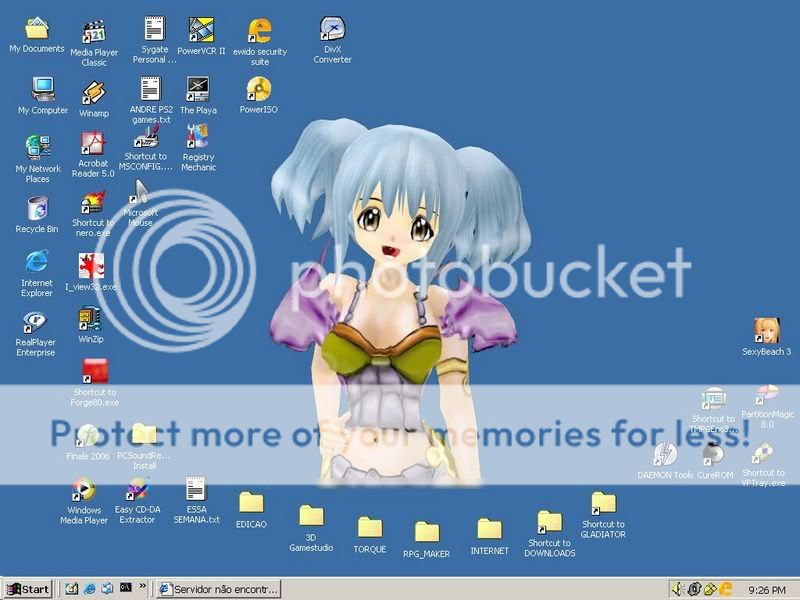Open the Recycle Bin

tap(37, 209)
